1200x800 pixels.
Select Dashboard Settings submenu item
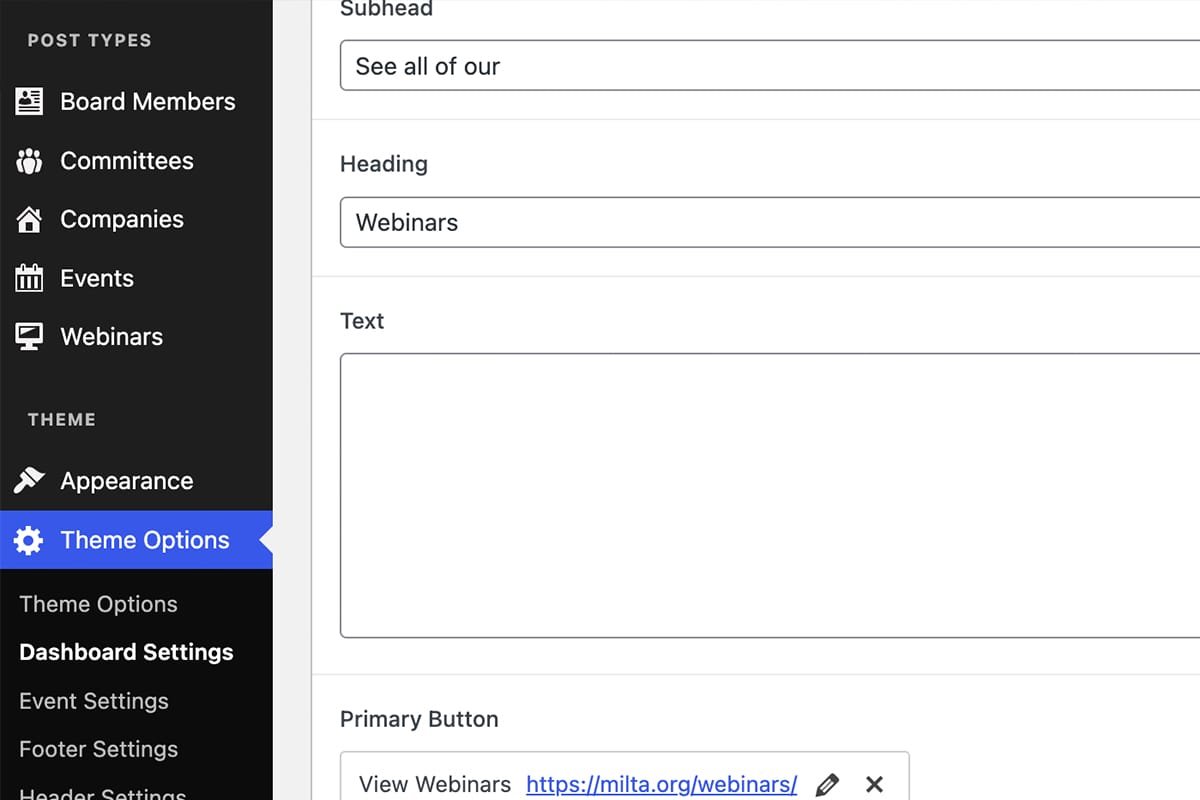point(126,652)
